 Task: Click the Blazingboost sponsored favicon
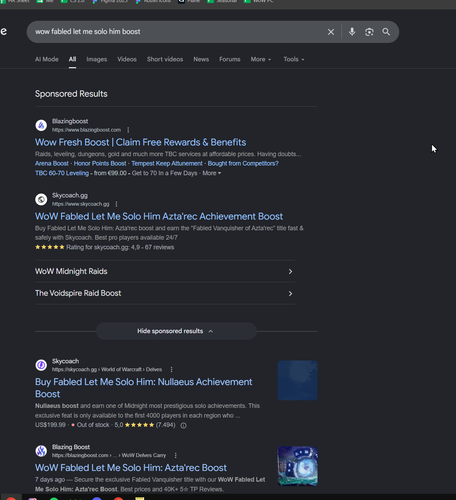tap(41, 126)
